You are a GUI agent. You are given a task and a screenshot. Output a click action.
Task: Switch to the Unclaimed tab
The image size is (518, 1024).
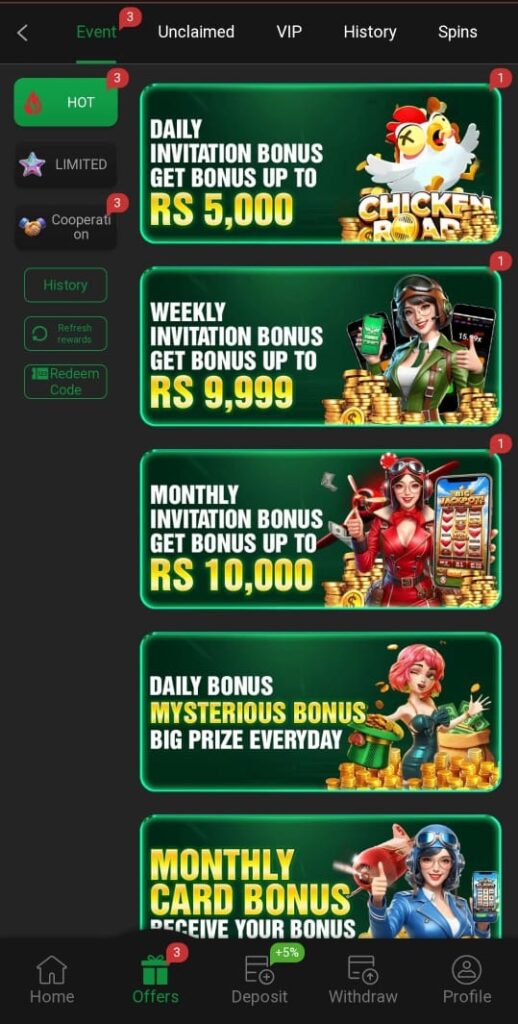pyautogui.click(x=196, y=32)
